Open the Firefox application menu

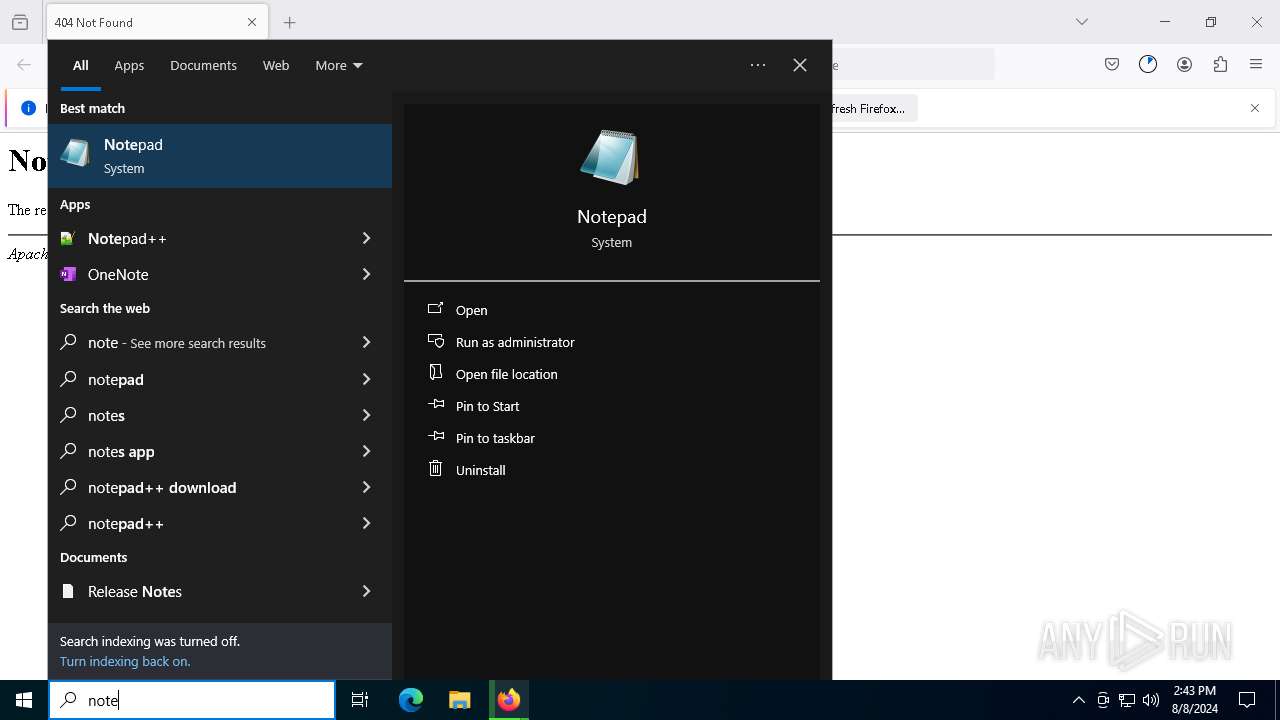1256,64
